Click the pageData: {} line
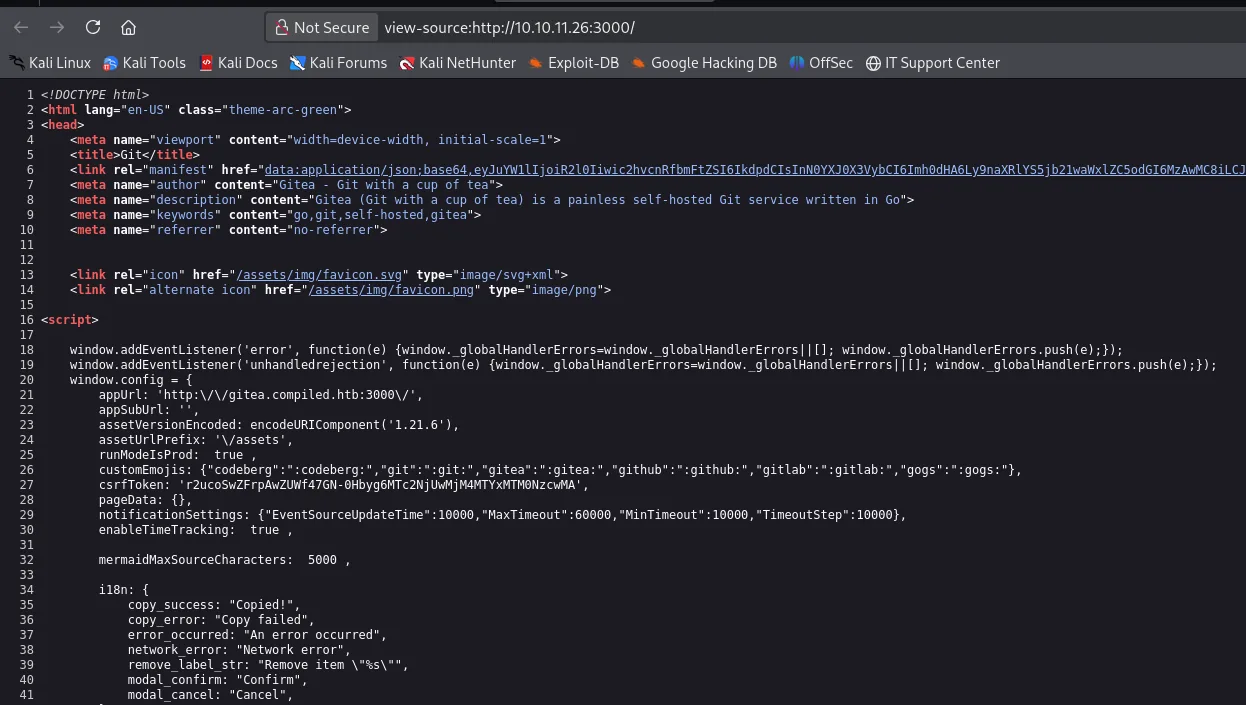Viewport: 1246px width, 705px height. pyautogui.click(x=145, y=500)
